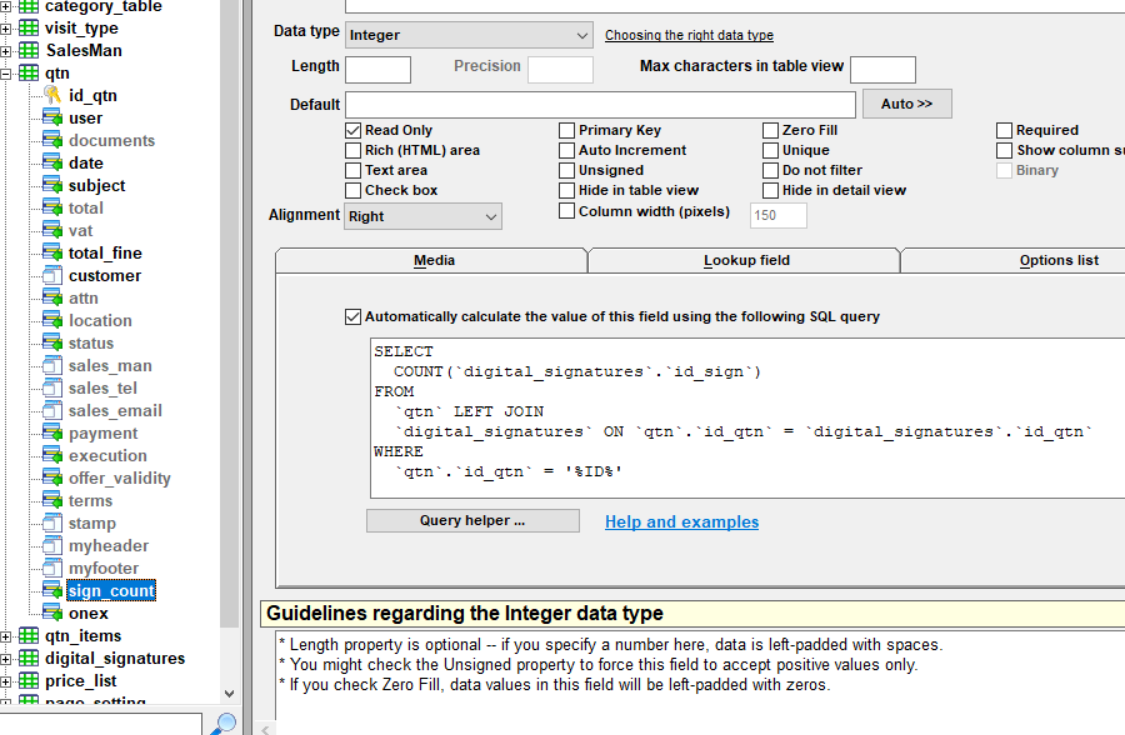Click the onex field icon

[x=52, y=613]
